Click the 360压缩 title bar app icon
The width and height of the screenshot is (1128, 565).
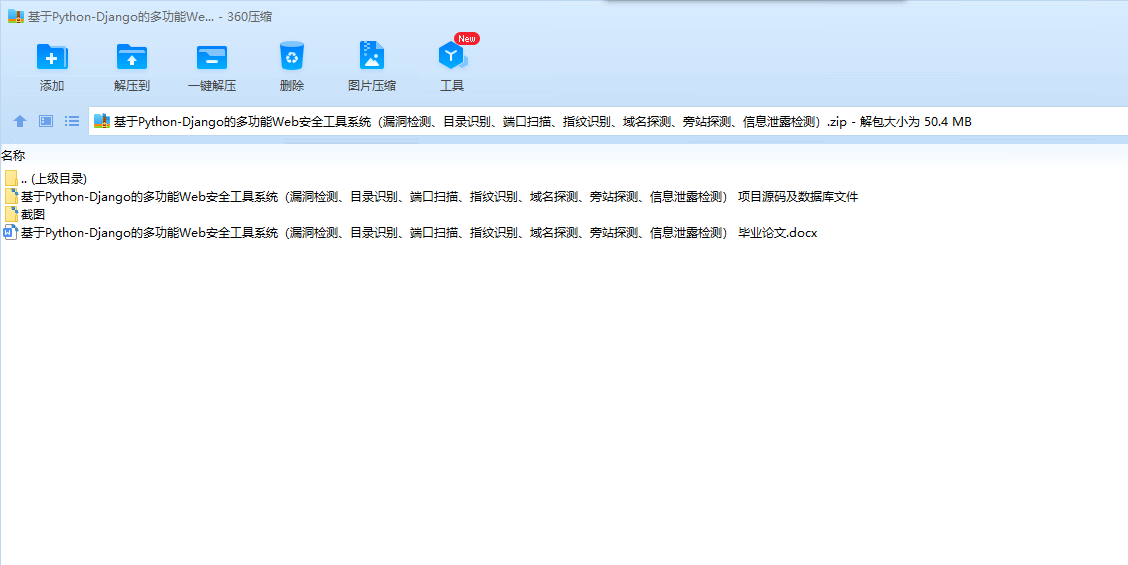pyautogui.click(x=16, y=16)
